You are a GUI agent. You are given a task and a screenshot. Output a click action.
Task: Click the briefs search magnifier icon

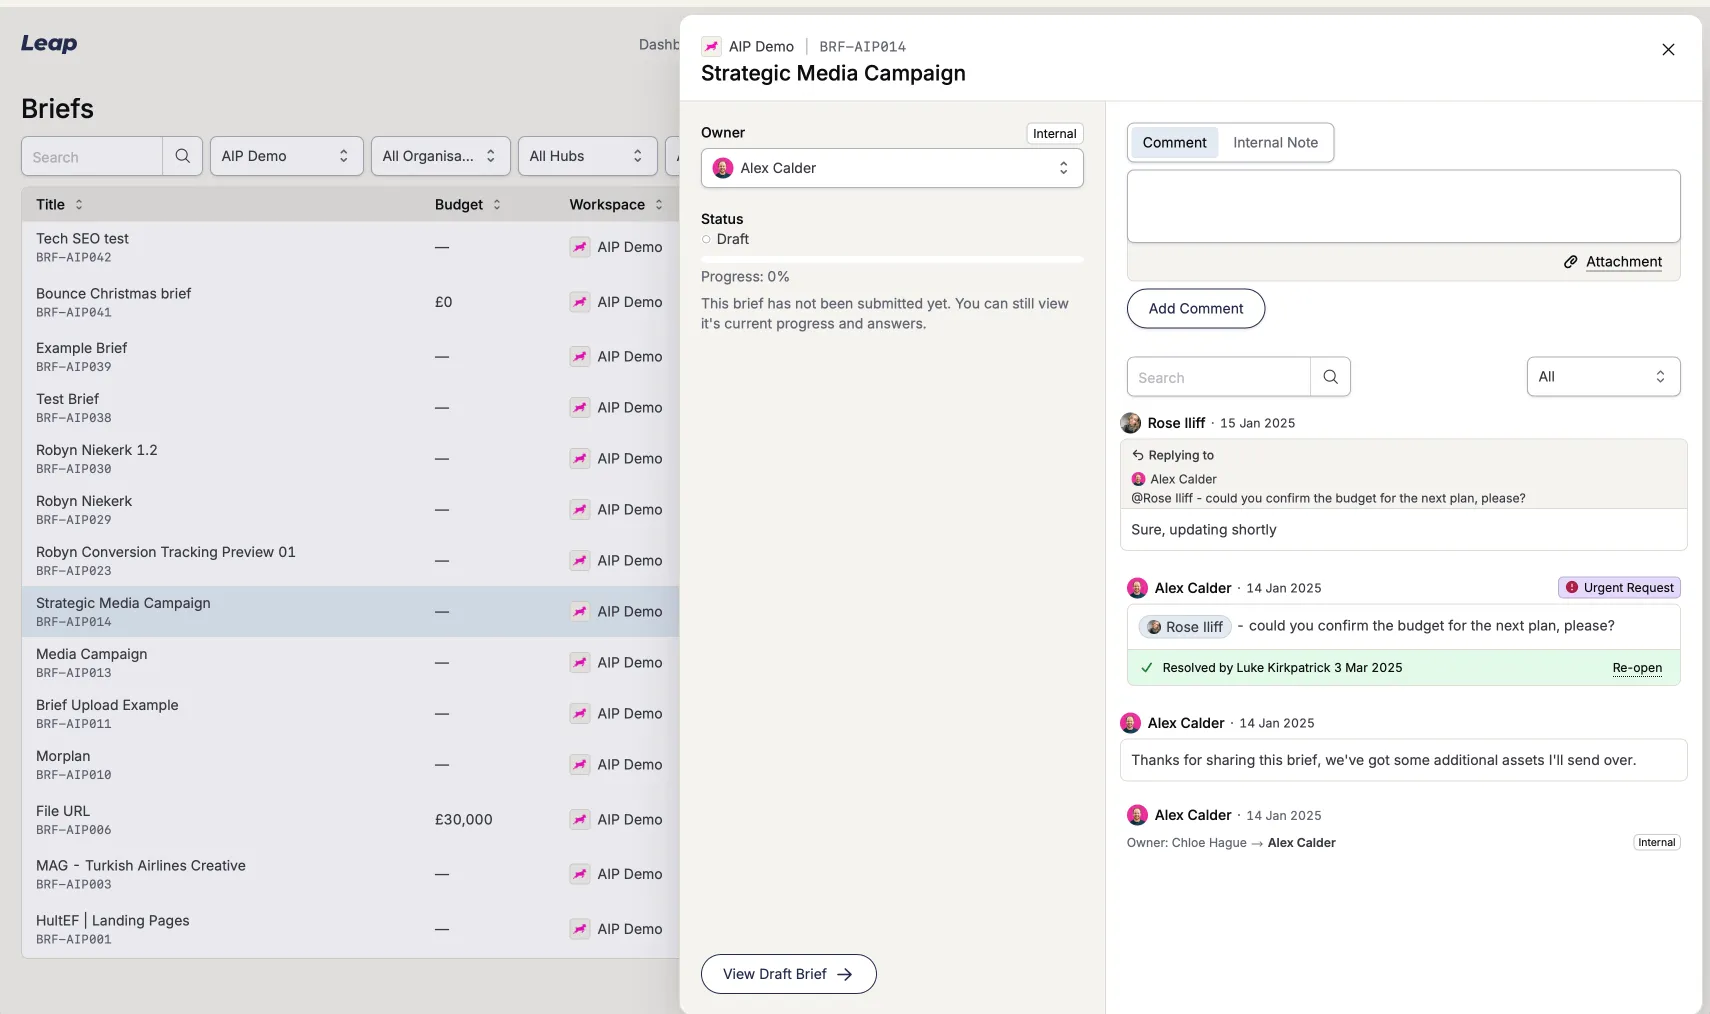point(182,156)
